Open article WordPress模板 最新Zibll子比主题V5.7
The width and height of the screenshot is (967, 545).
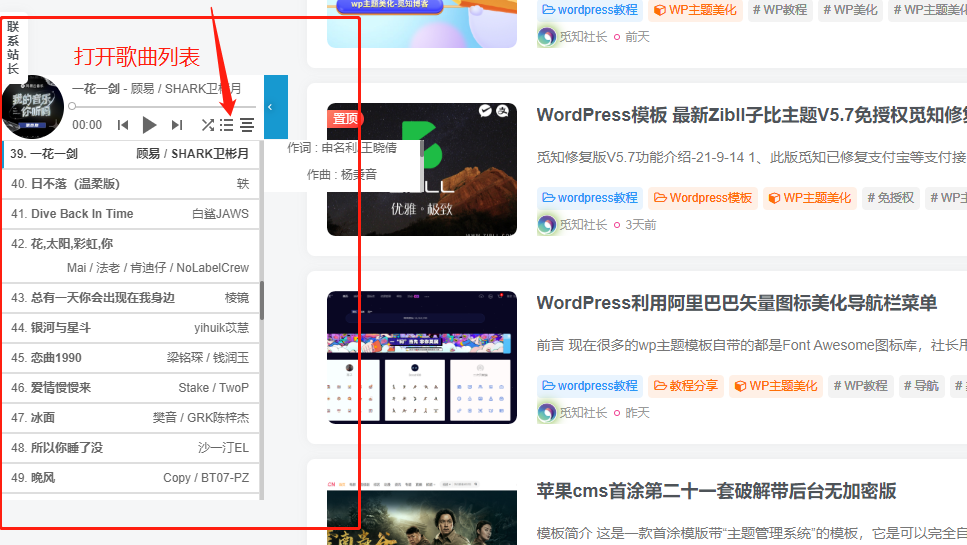click(751, 115)
